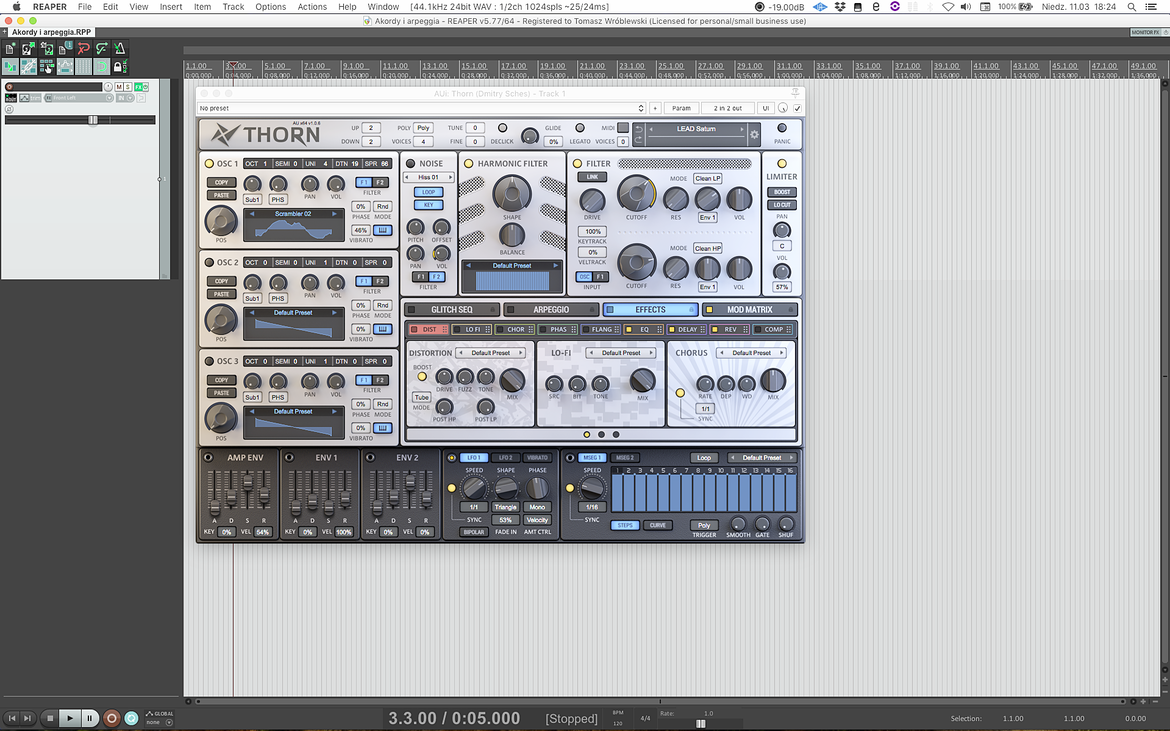Toggle the locking padlock toolbar icon

118,66
